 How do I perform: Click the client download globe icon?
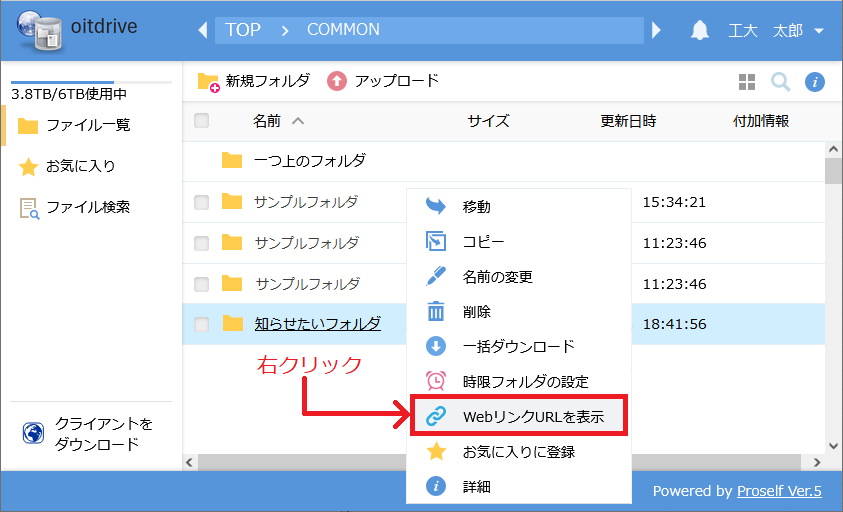click(33, 434)
